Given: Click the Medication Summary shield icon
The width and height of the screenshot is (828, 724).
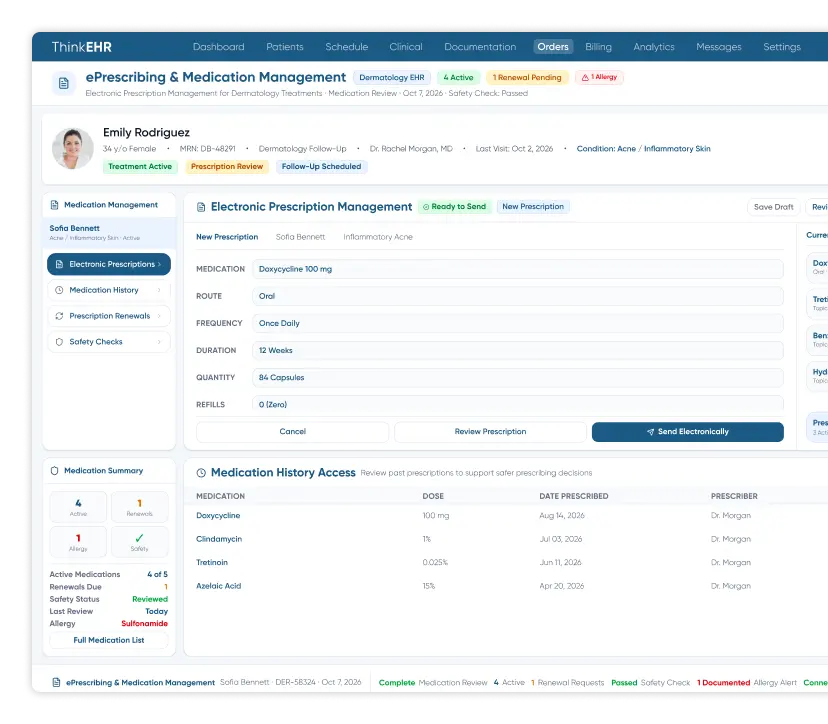Looking at the screenshot, I should coord(54,471).
